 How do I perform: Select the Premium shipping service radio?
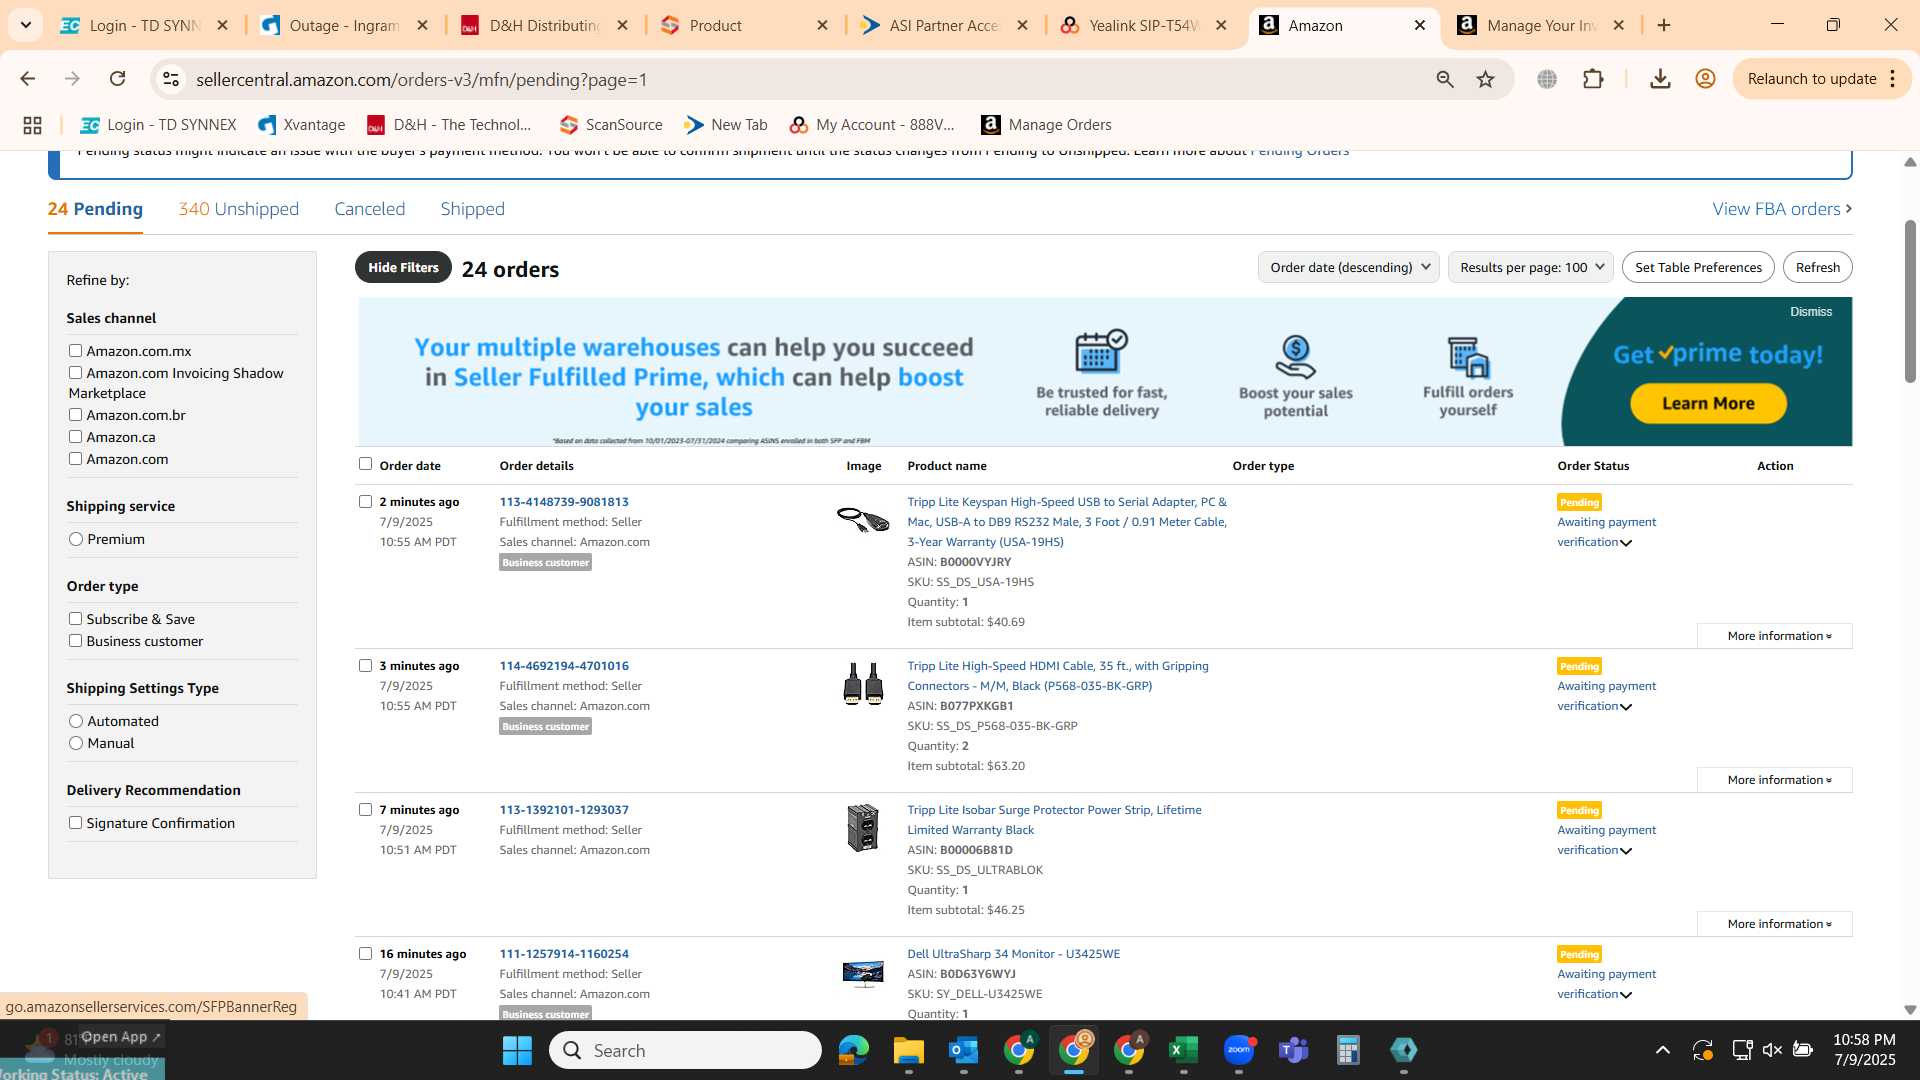point(76,539)
